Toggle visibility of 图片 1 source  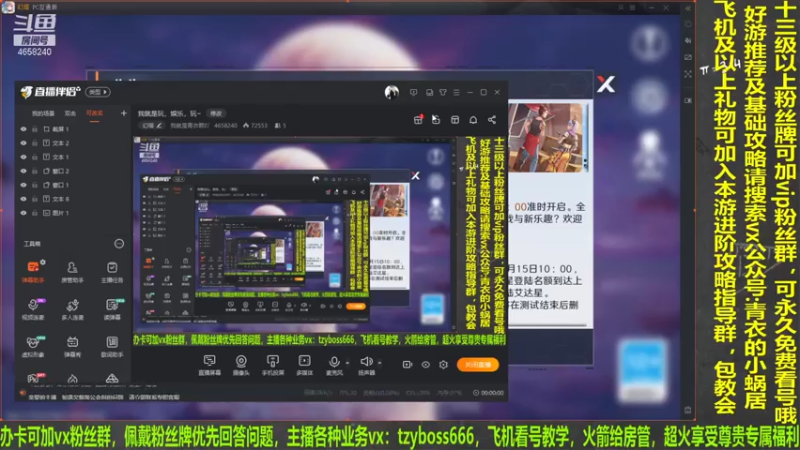click(x=23, y=213)
